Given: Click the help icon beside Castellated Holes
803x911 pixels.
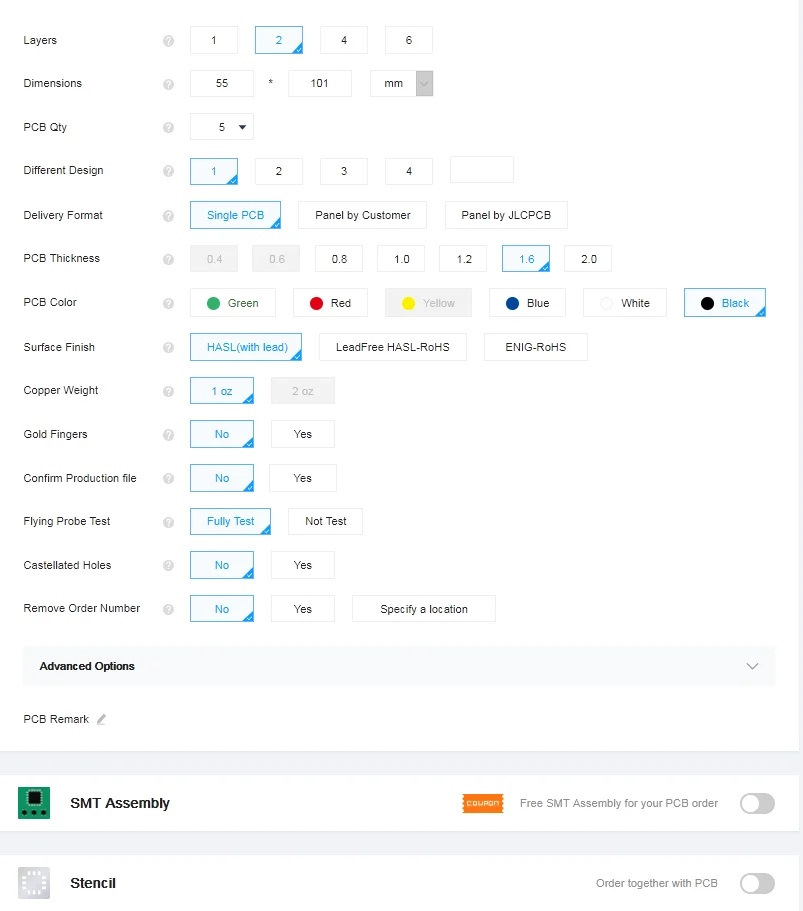Looking at the screenshot, I should [168, 566].
